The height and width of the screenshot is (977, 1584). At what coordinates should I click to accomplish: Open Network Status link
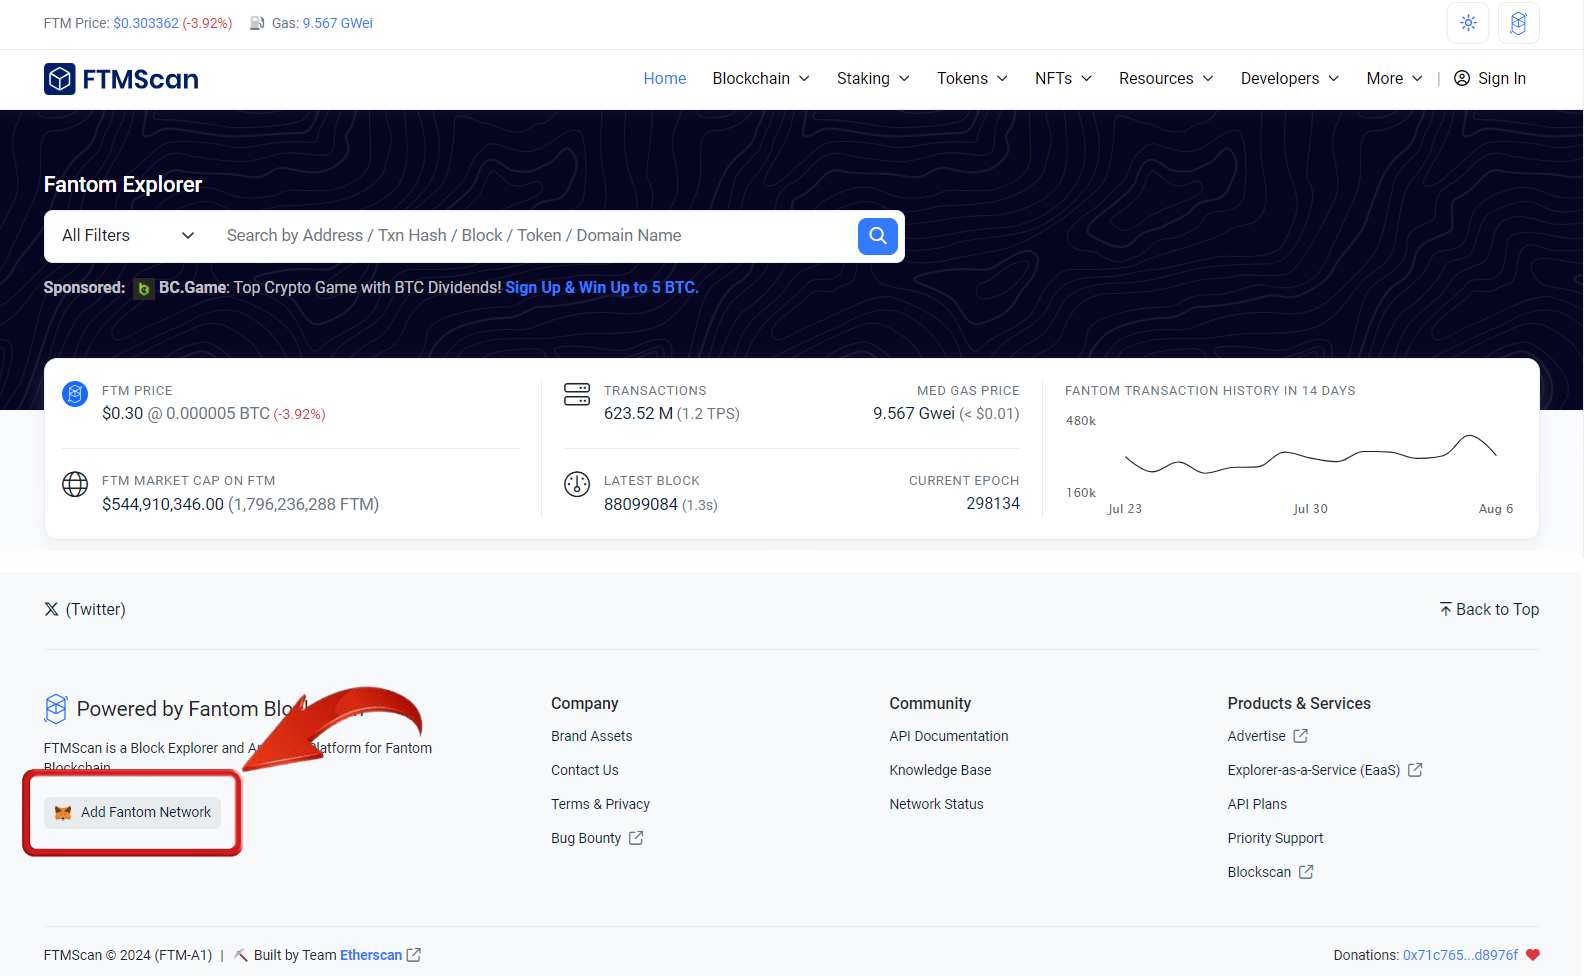point(937,804)
